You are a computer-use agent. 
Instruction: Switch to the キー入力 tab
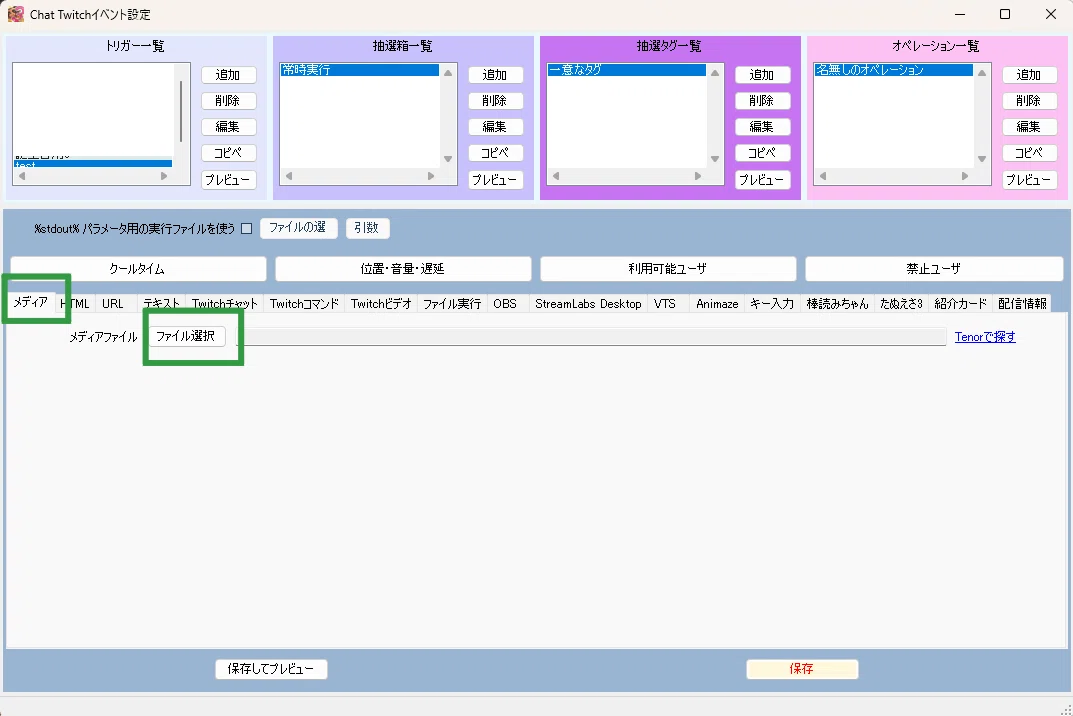tap(772, 303)
